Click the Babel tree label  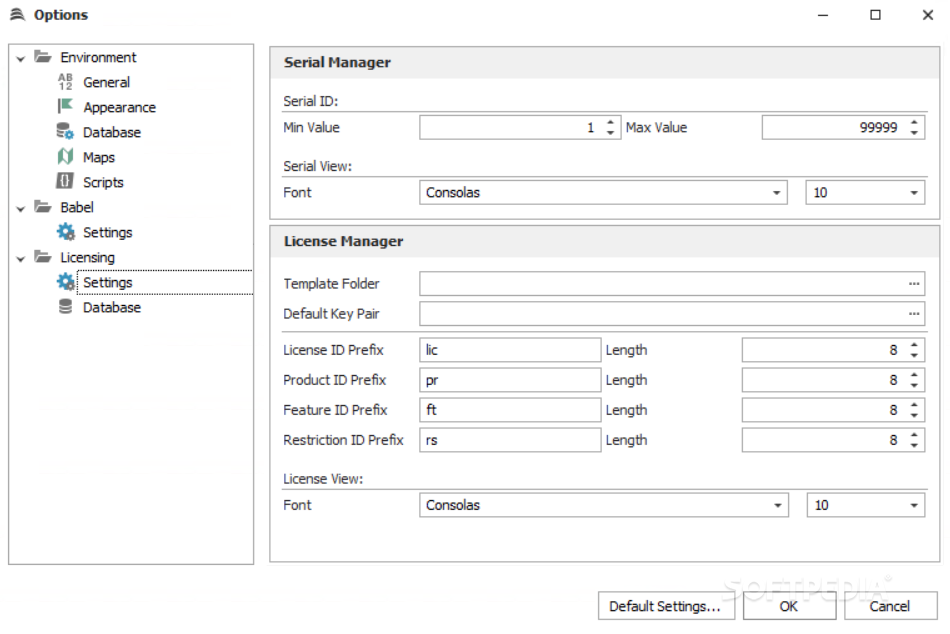point(77,207)
